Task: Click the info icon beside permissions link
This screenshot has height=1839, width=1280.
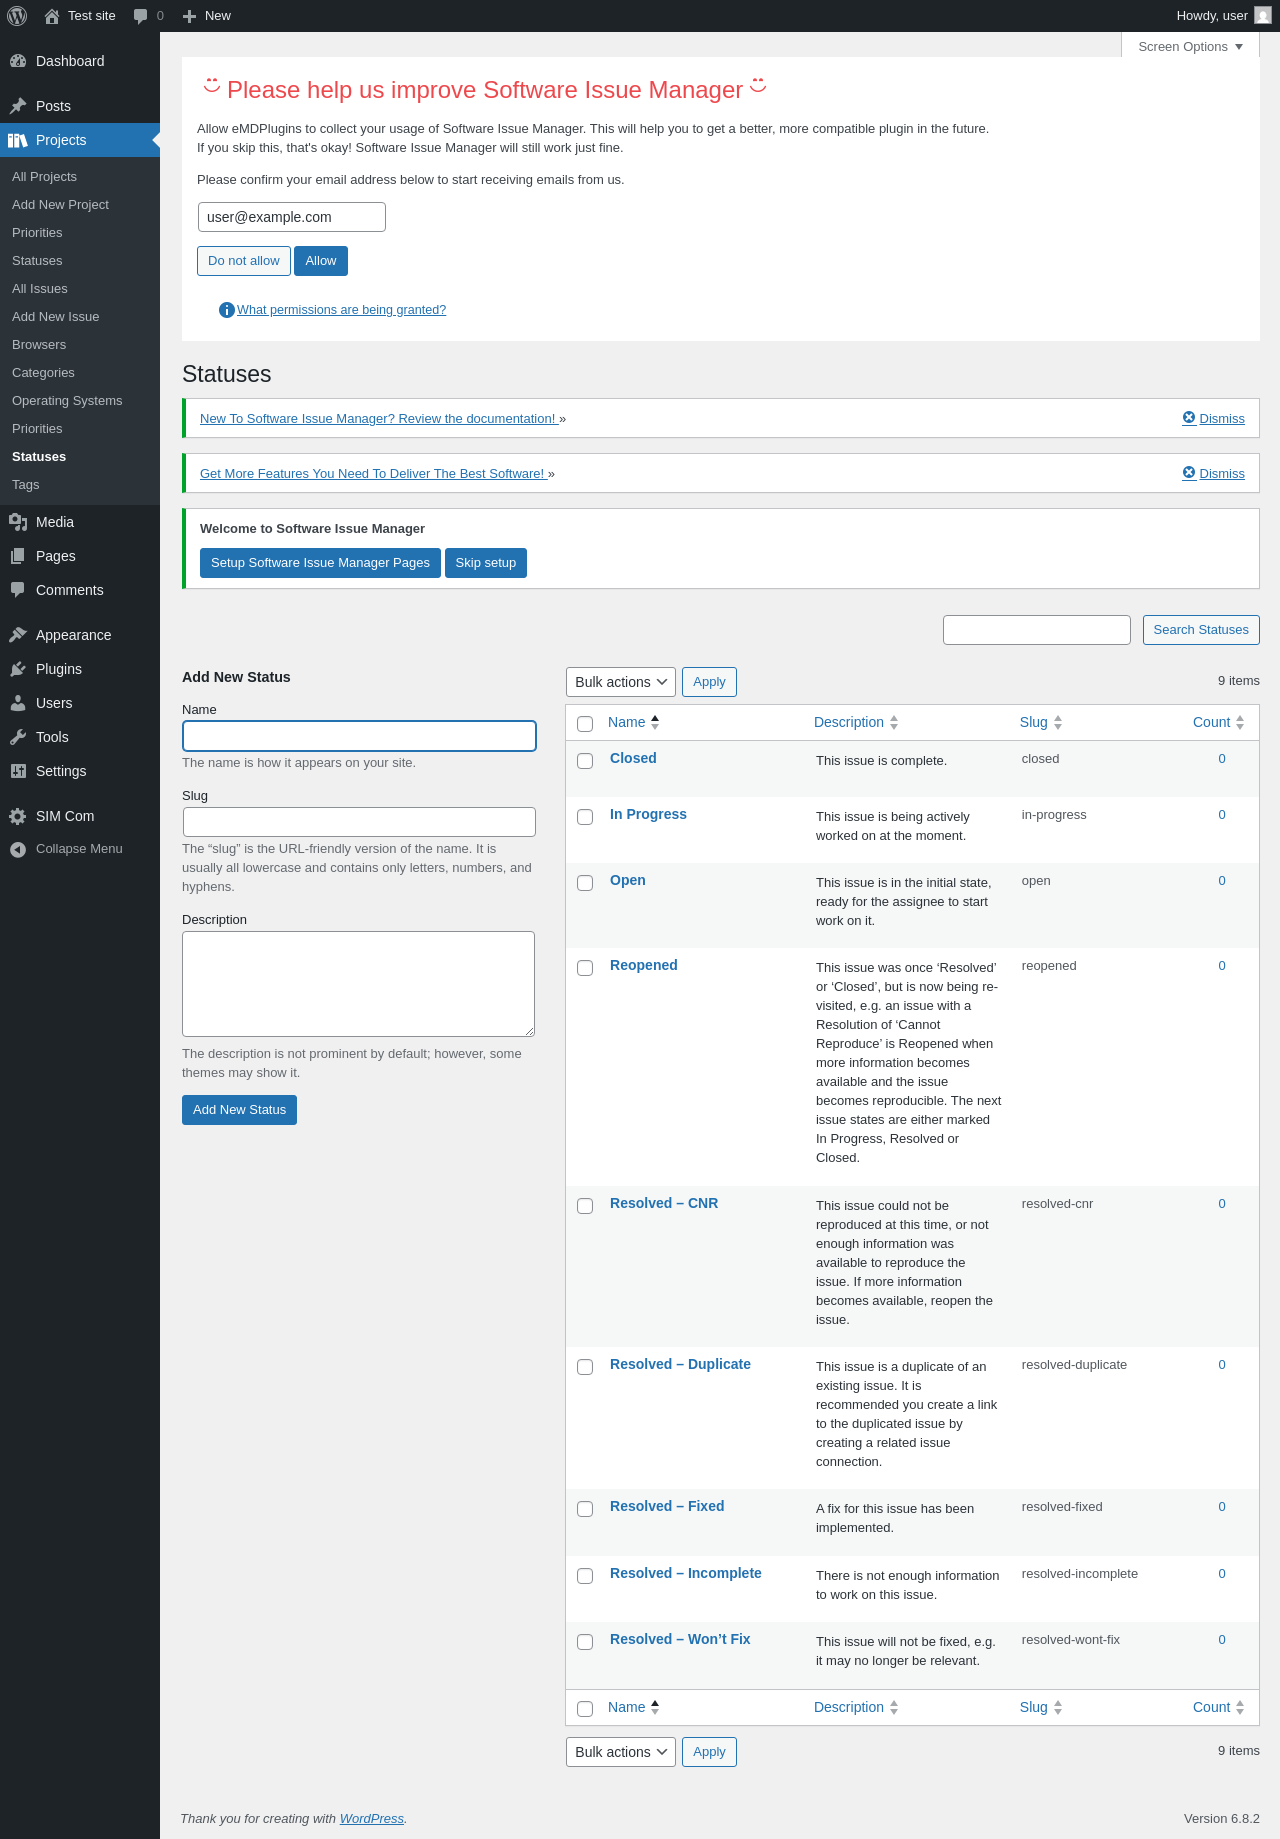Action: pos(227,310)
